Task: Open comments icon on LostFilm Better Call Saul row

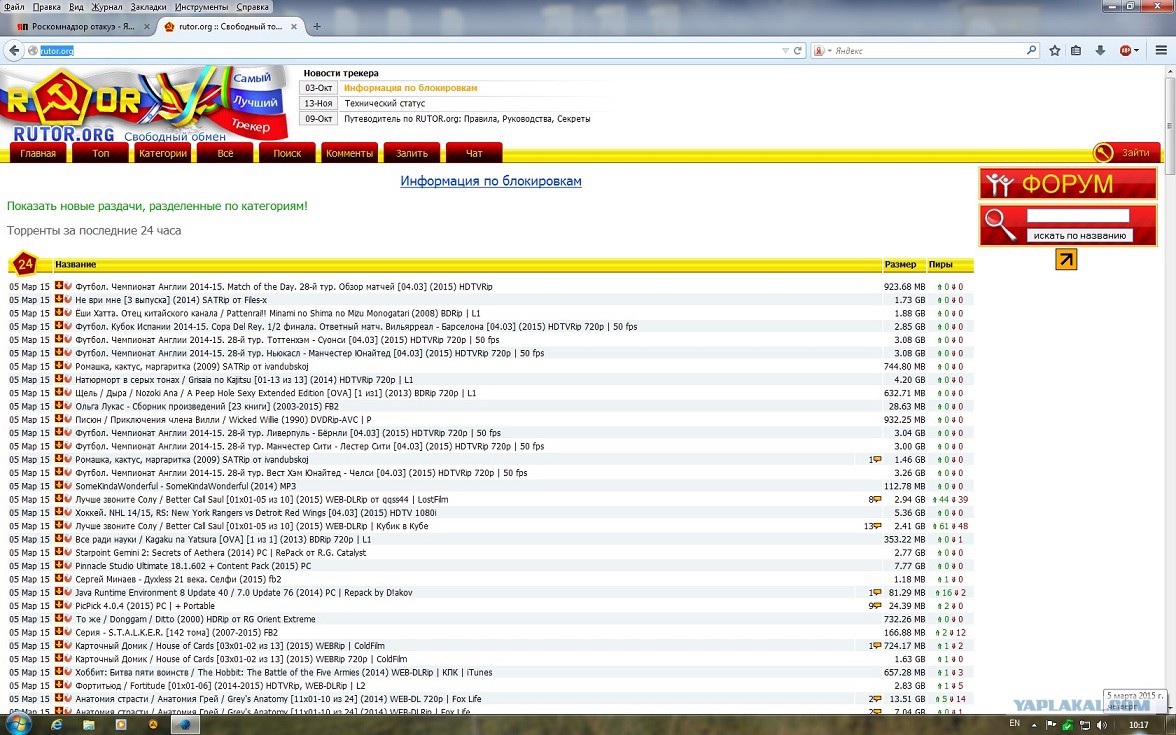Action: [x=876, y=500]
